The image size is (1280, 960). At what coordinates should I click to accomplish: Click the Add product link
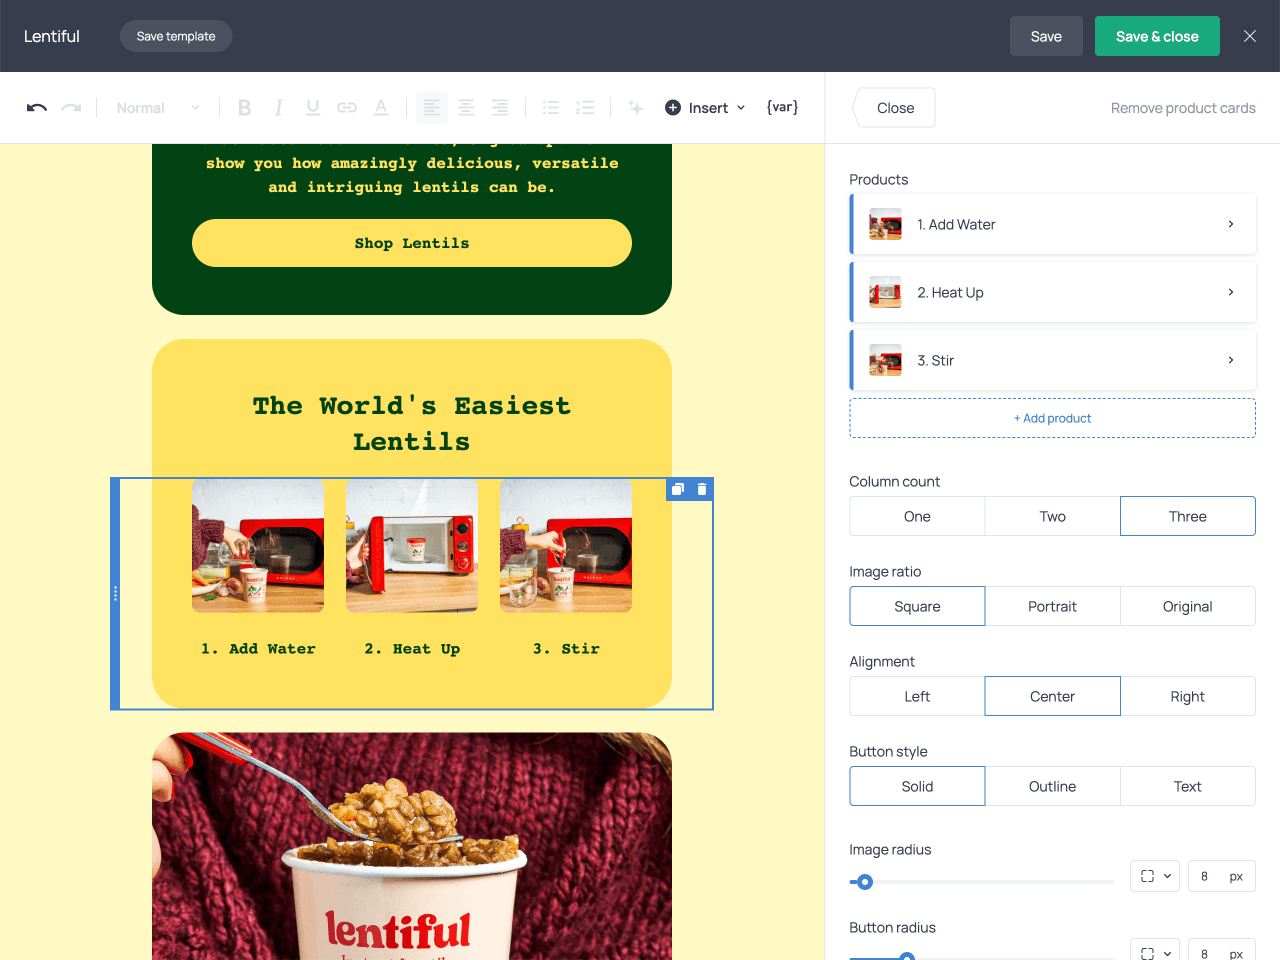tap(1052, 418)
